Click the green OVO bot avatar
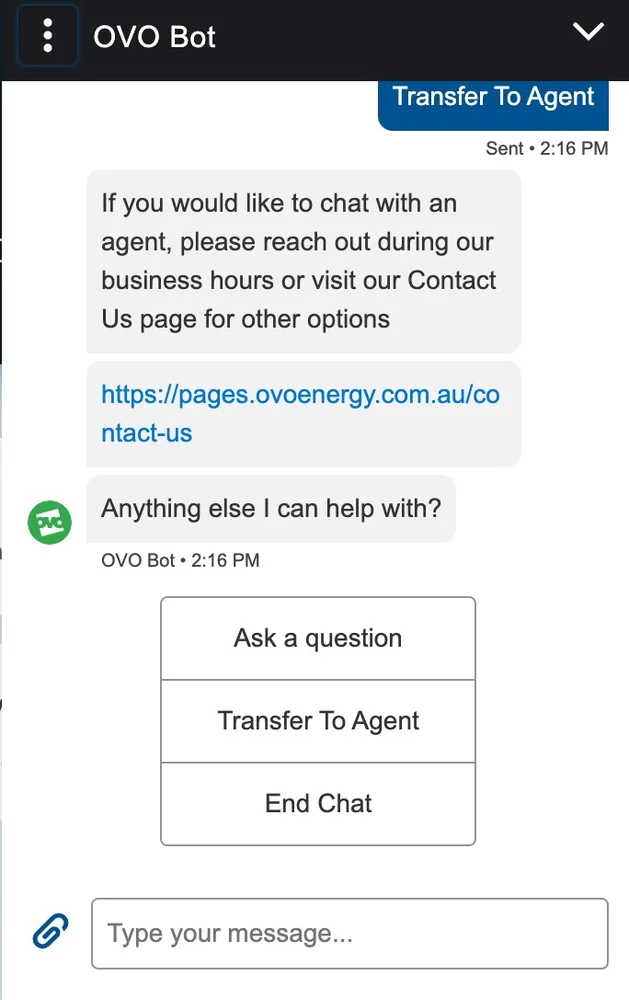The height and width of the screenshot is (1000, 629). tap(50, 522)
